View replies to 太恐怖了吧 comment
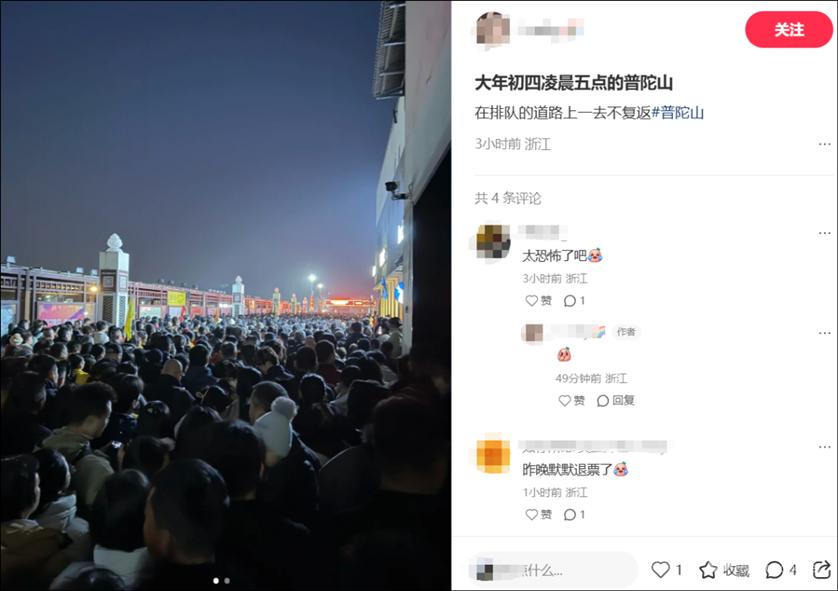The height and width of the screenshot is (591, 838). pos(575,301)
